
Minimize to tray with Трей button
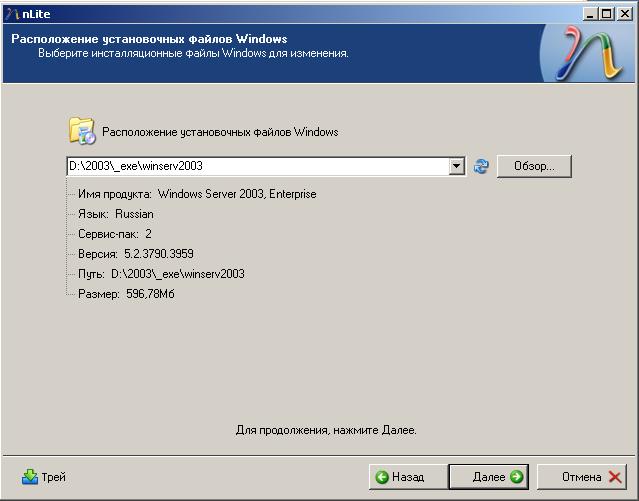44,477
